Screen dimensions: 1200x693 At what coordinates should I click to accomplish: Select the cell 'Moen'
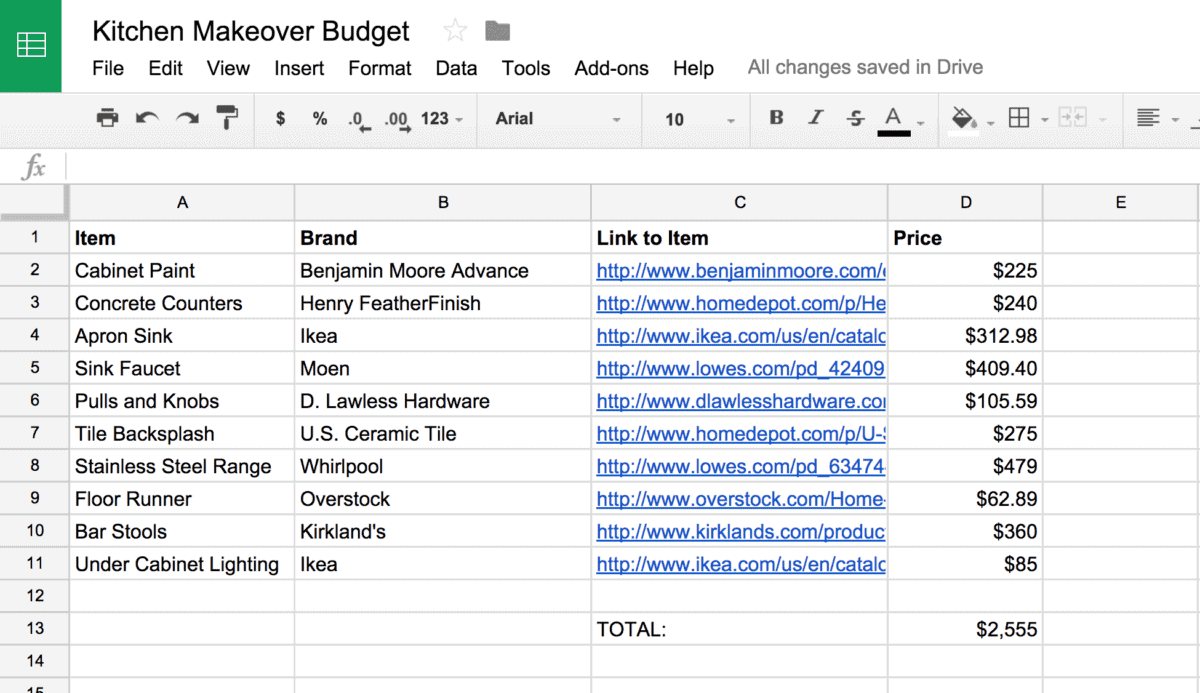[x=443, y=368]
